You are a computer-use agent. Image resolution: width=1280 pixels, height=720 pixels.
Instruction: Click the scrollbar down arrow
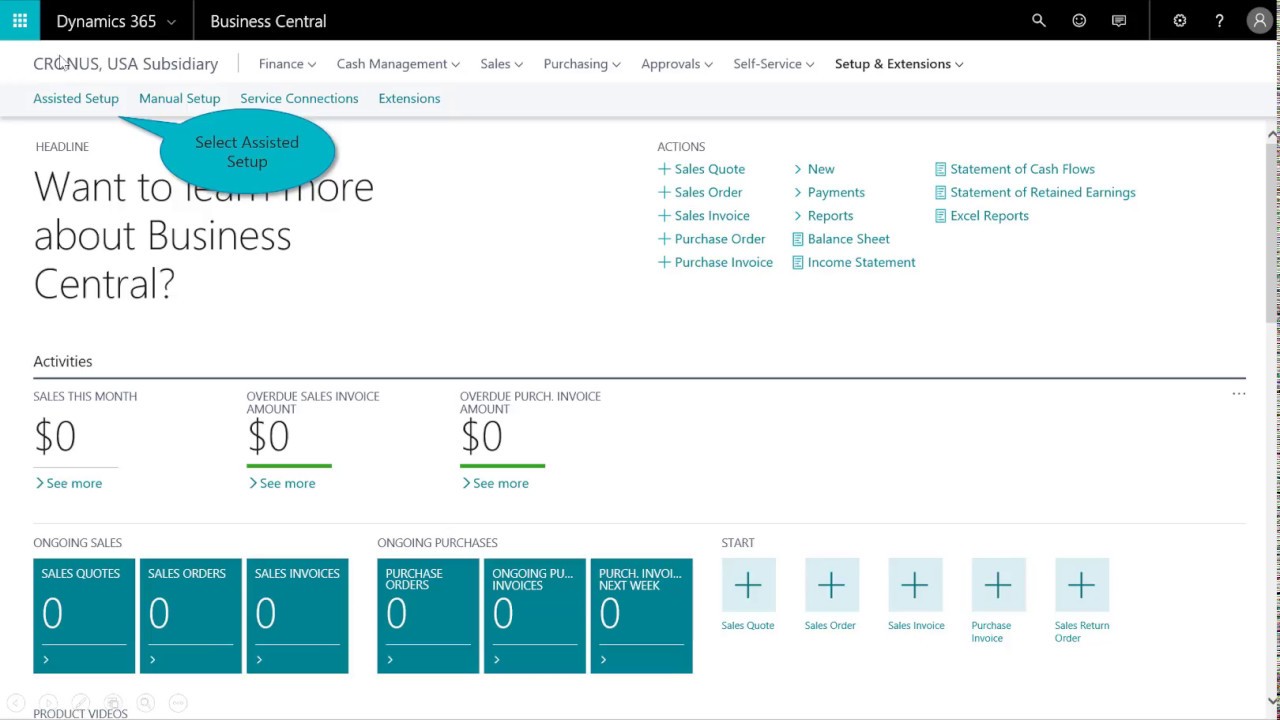click(1272, 701)
